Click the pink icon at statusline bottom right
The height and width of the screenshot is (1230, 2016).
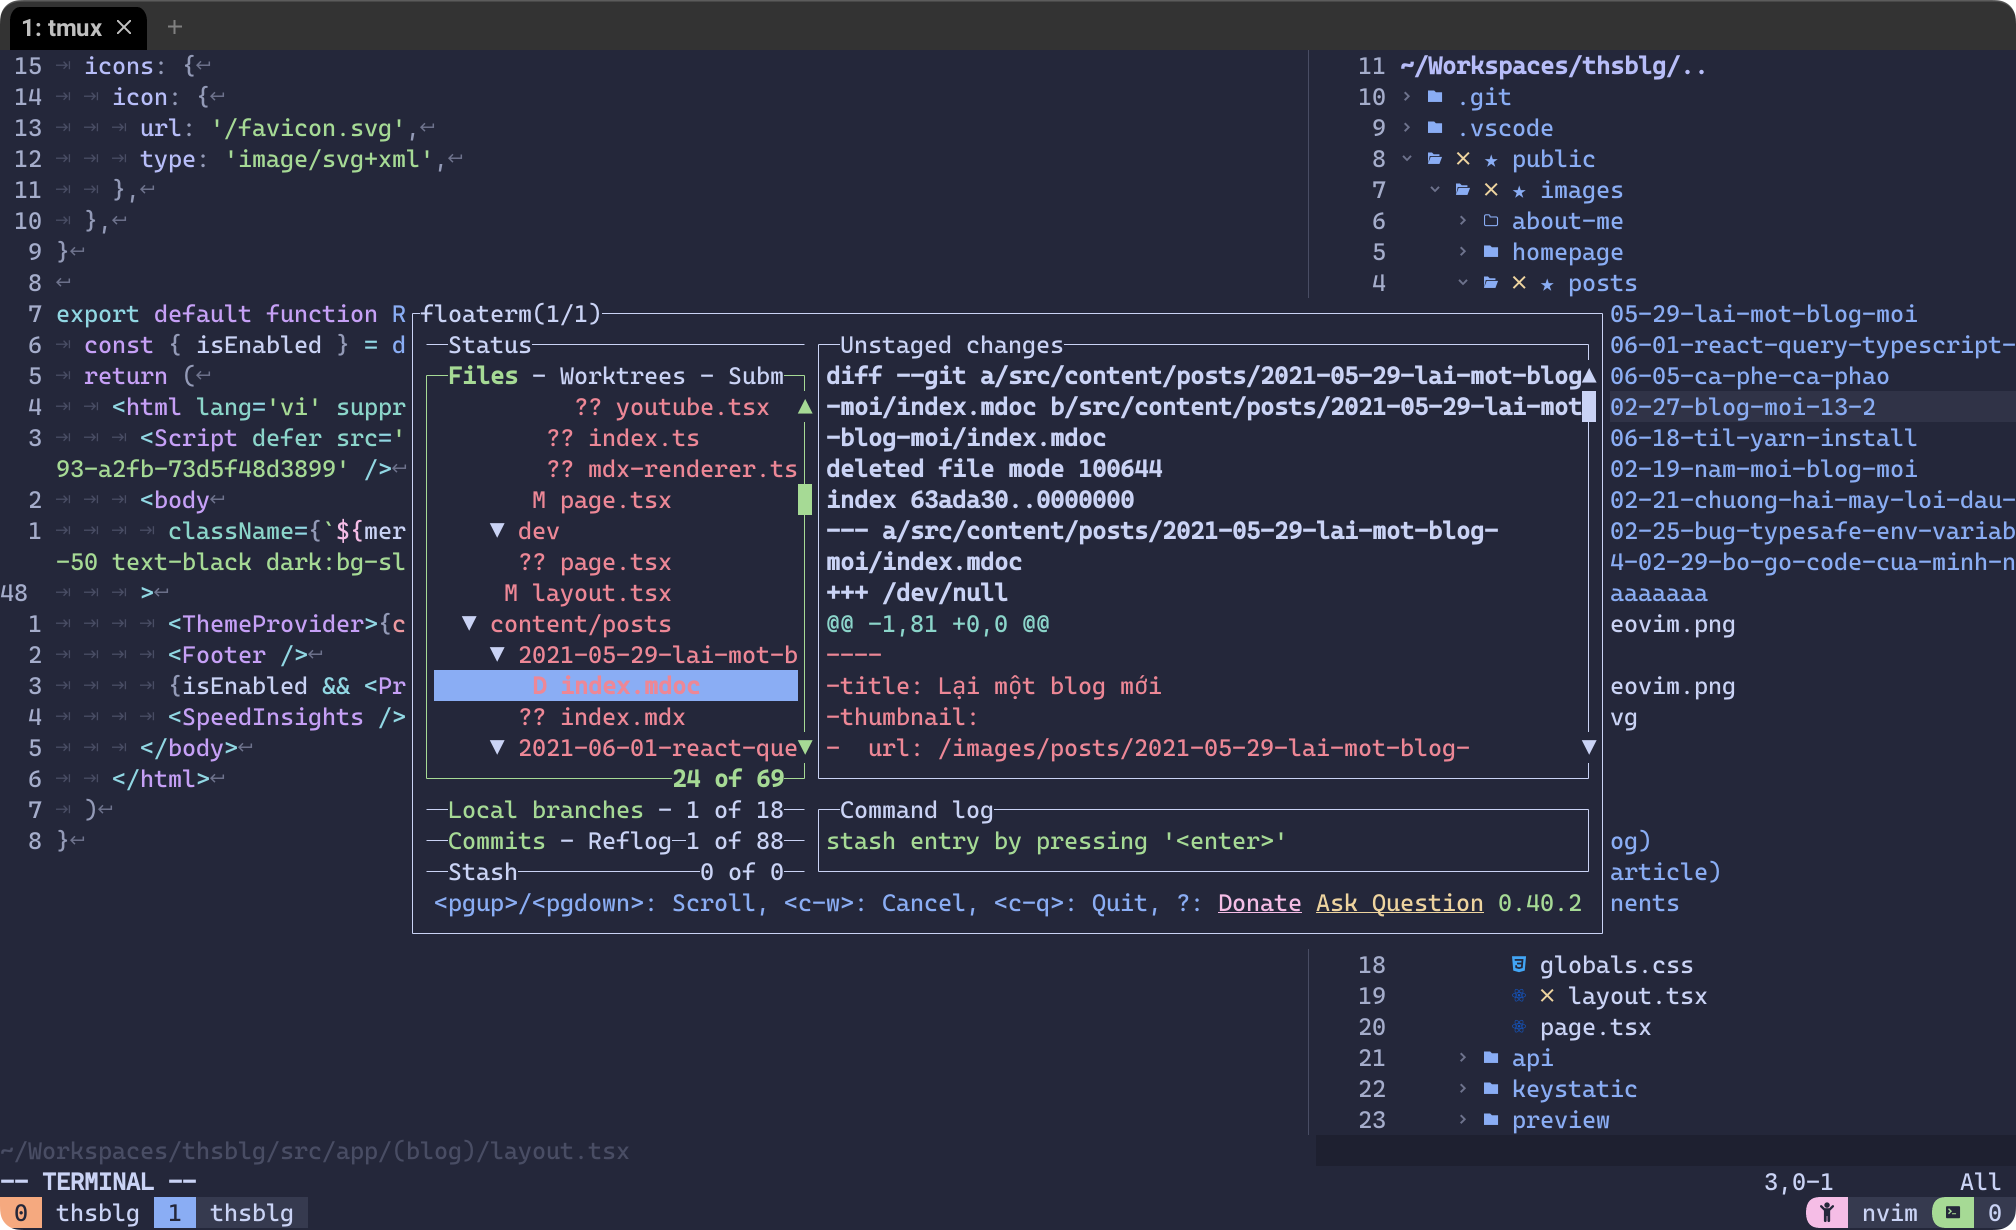click(1829, 1213)
